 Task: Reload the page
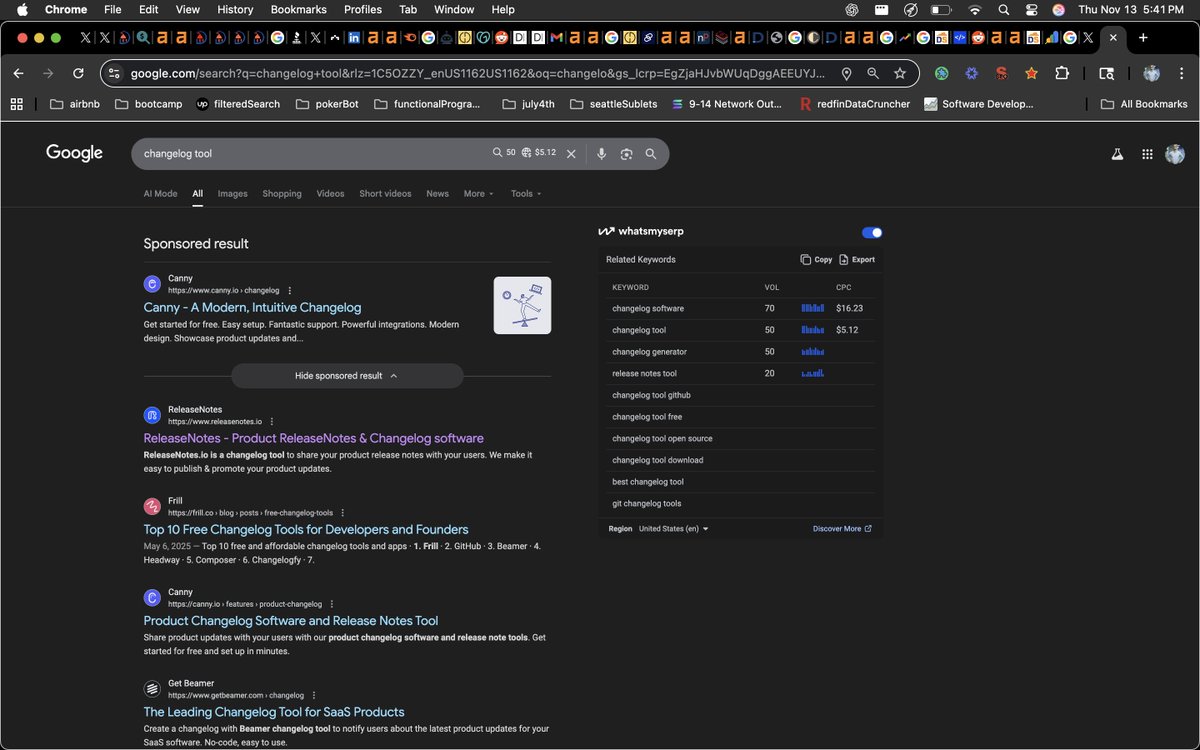(78, 74)
